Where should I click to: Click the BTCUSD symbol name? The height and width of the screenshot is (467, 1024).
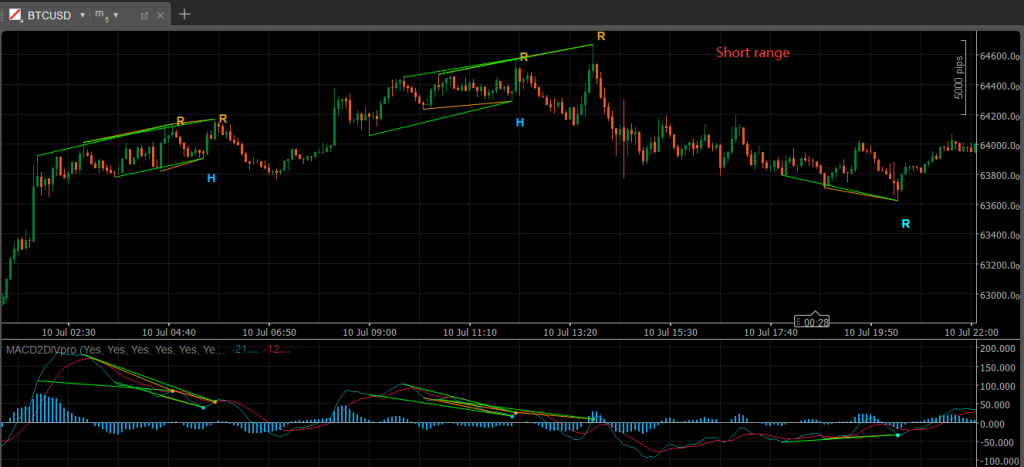tap(49, 14)
